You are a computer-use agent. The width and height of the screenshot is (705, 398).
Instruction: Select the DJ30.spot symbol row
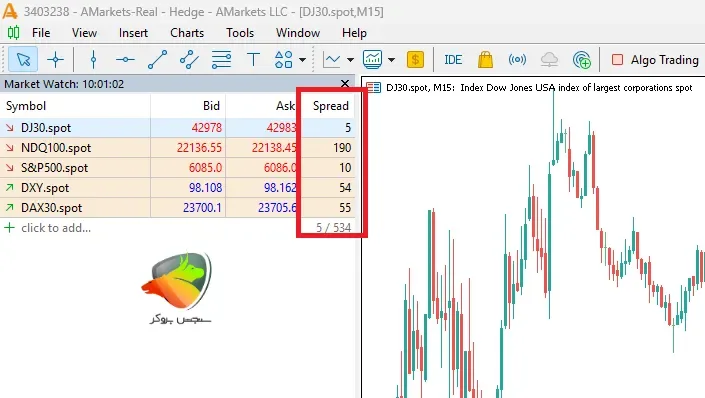[x=178, y=128]
